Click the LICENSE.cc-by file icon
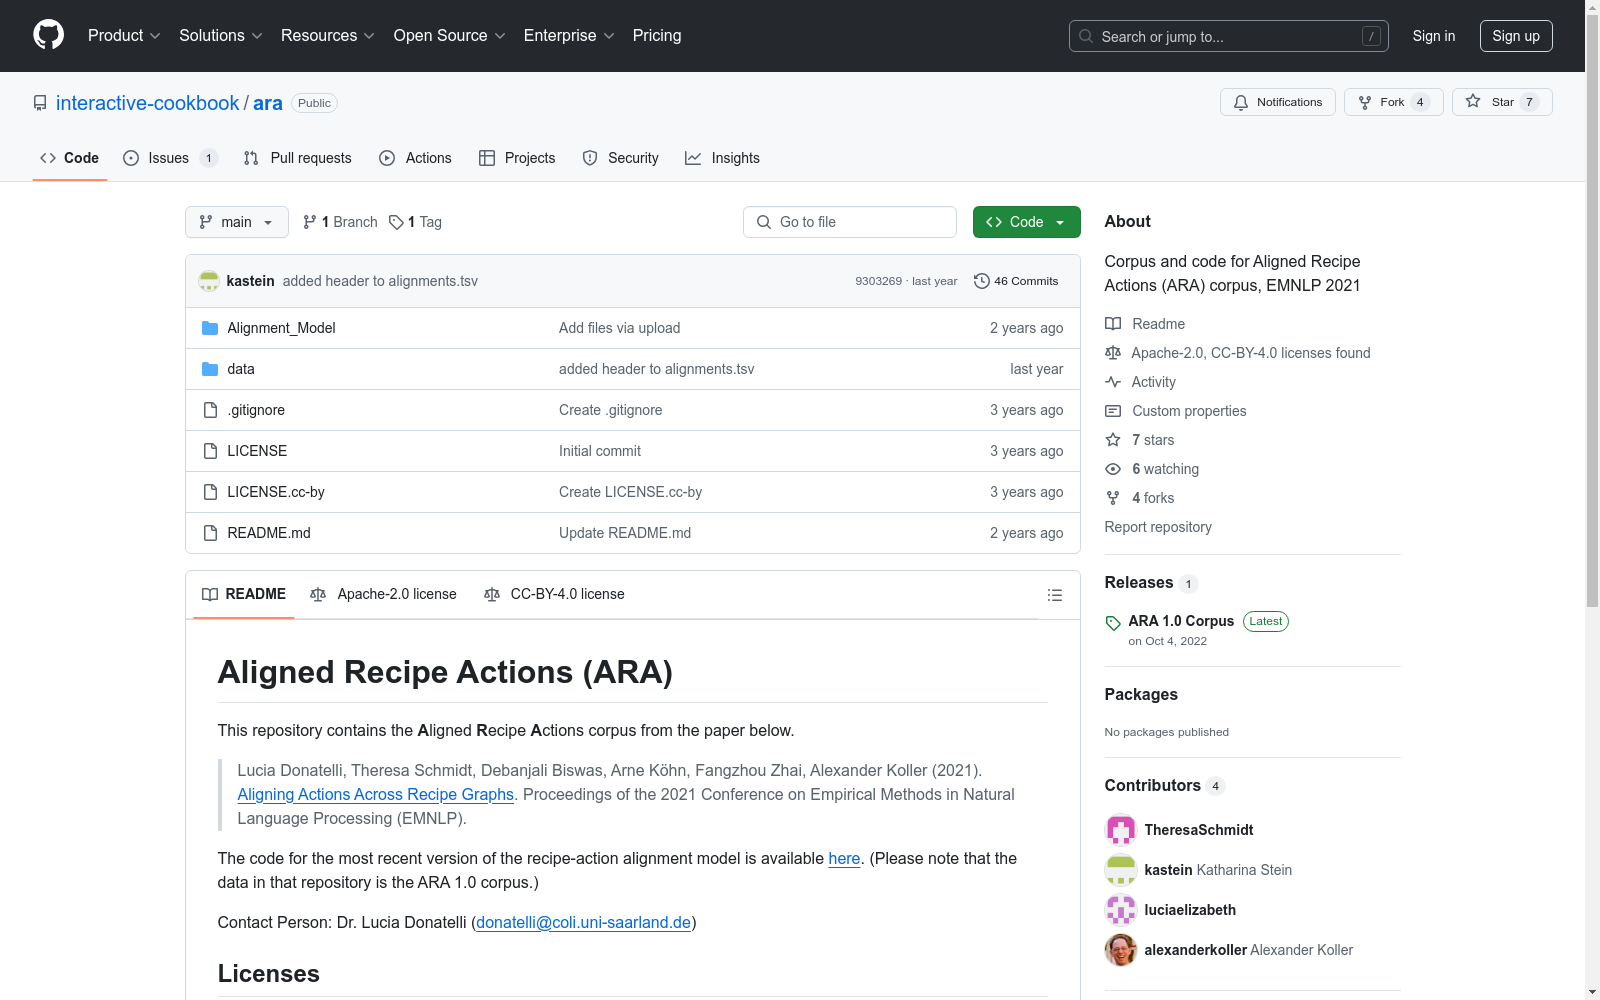Screen dimensions: 1600x1000 pyautogui.click(x=210, y=492)
